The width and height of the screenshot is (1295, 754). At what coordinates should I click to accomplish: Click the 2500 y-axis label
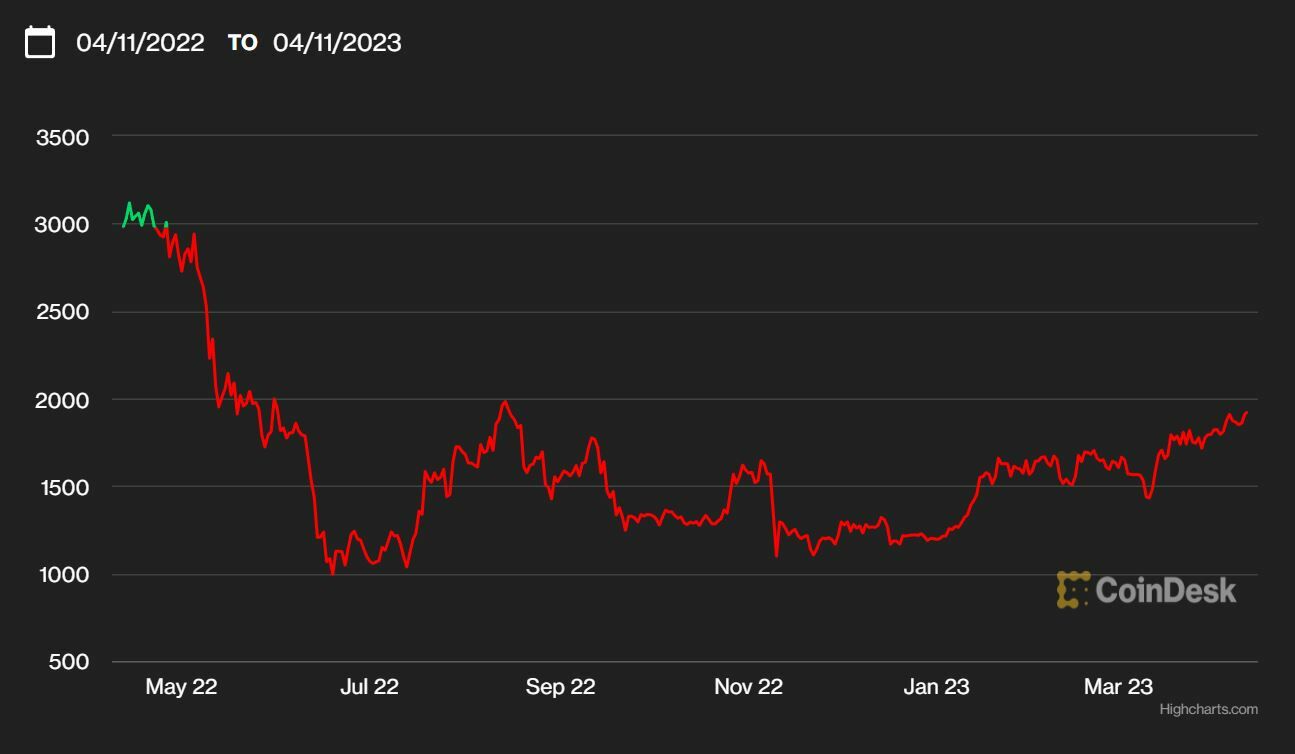click(62, 312)
